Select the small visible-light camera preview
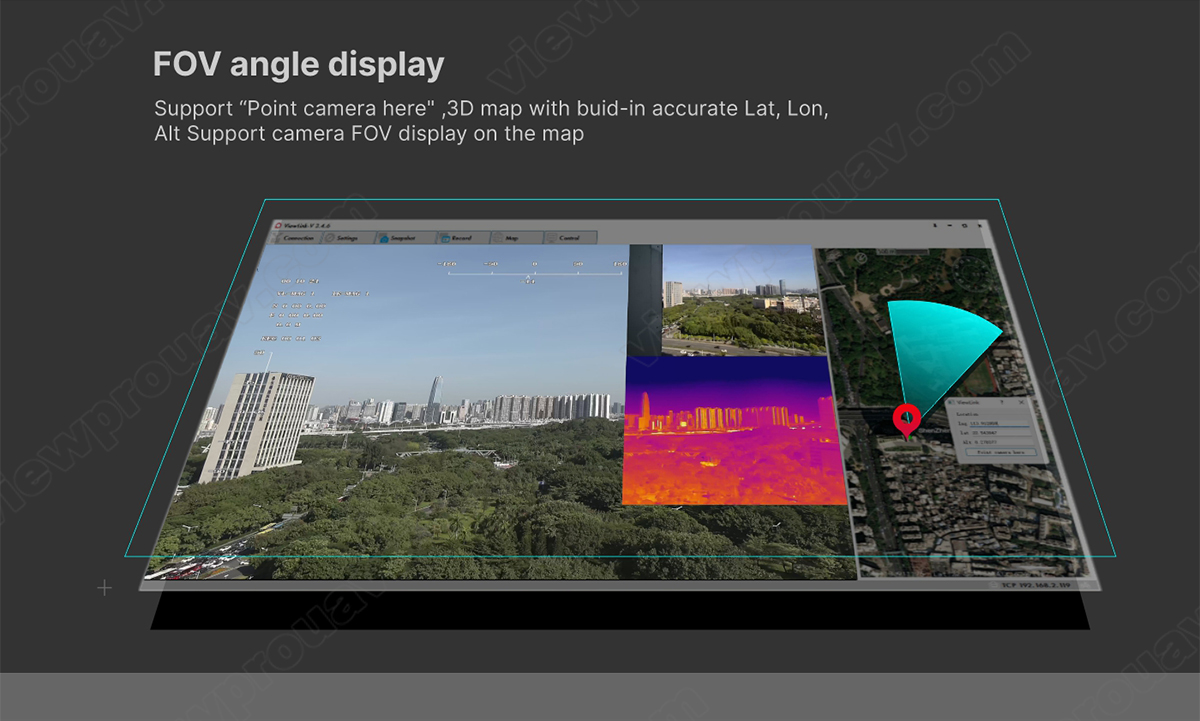Viewport: 1200px width, 721px height. tap(743, 301)
